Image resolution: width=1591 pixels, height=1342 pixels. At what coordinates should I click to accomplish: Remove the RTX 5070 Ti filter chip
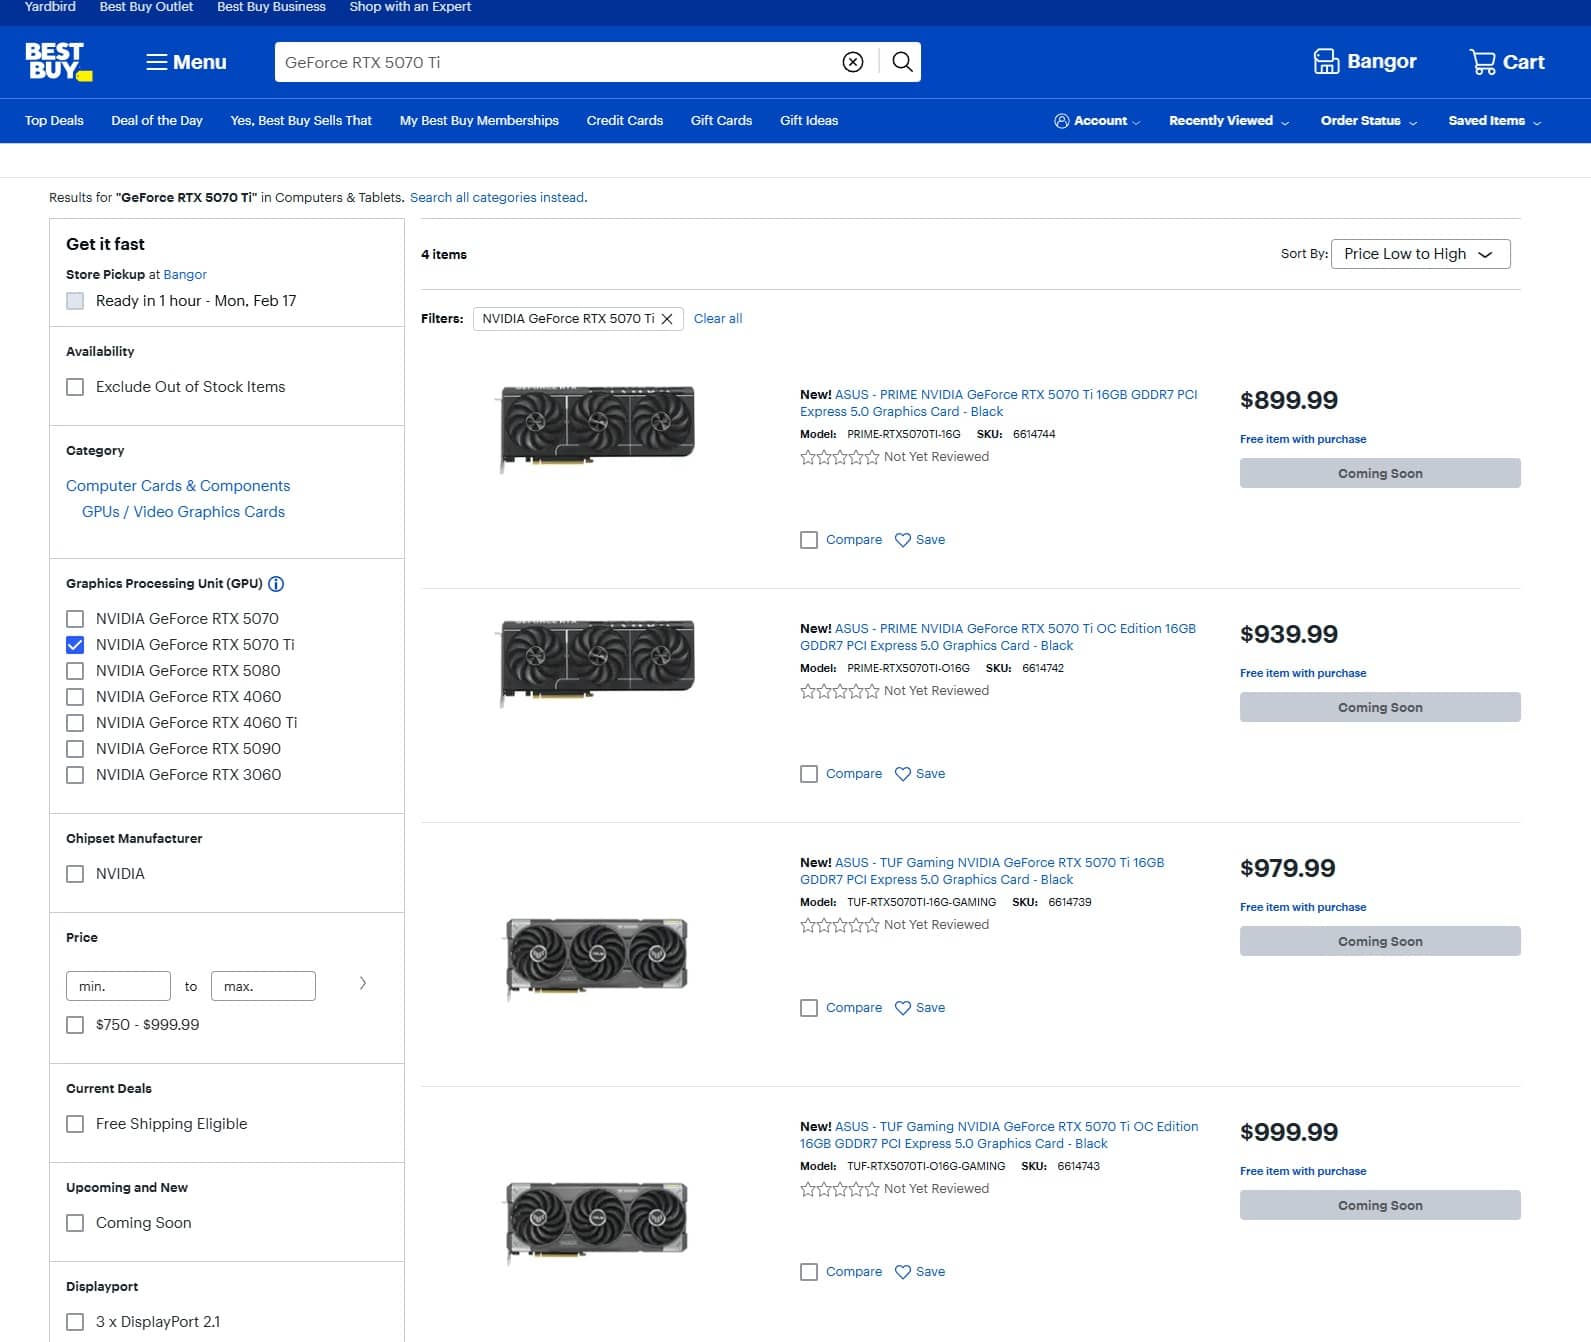click(667, 319)
